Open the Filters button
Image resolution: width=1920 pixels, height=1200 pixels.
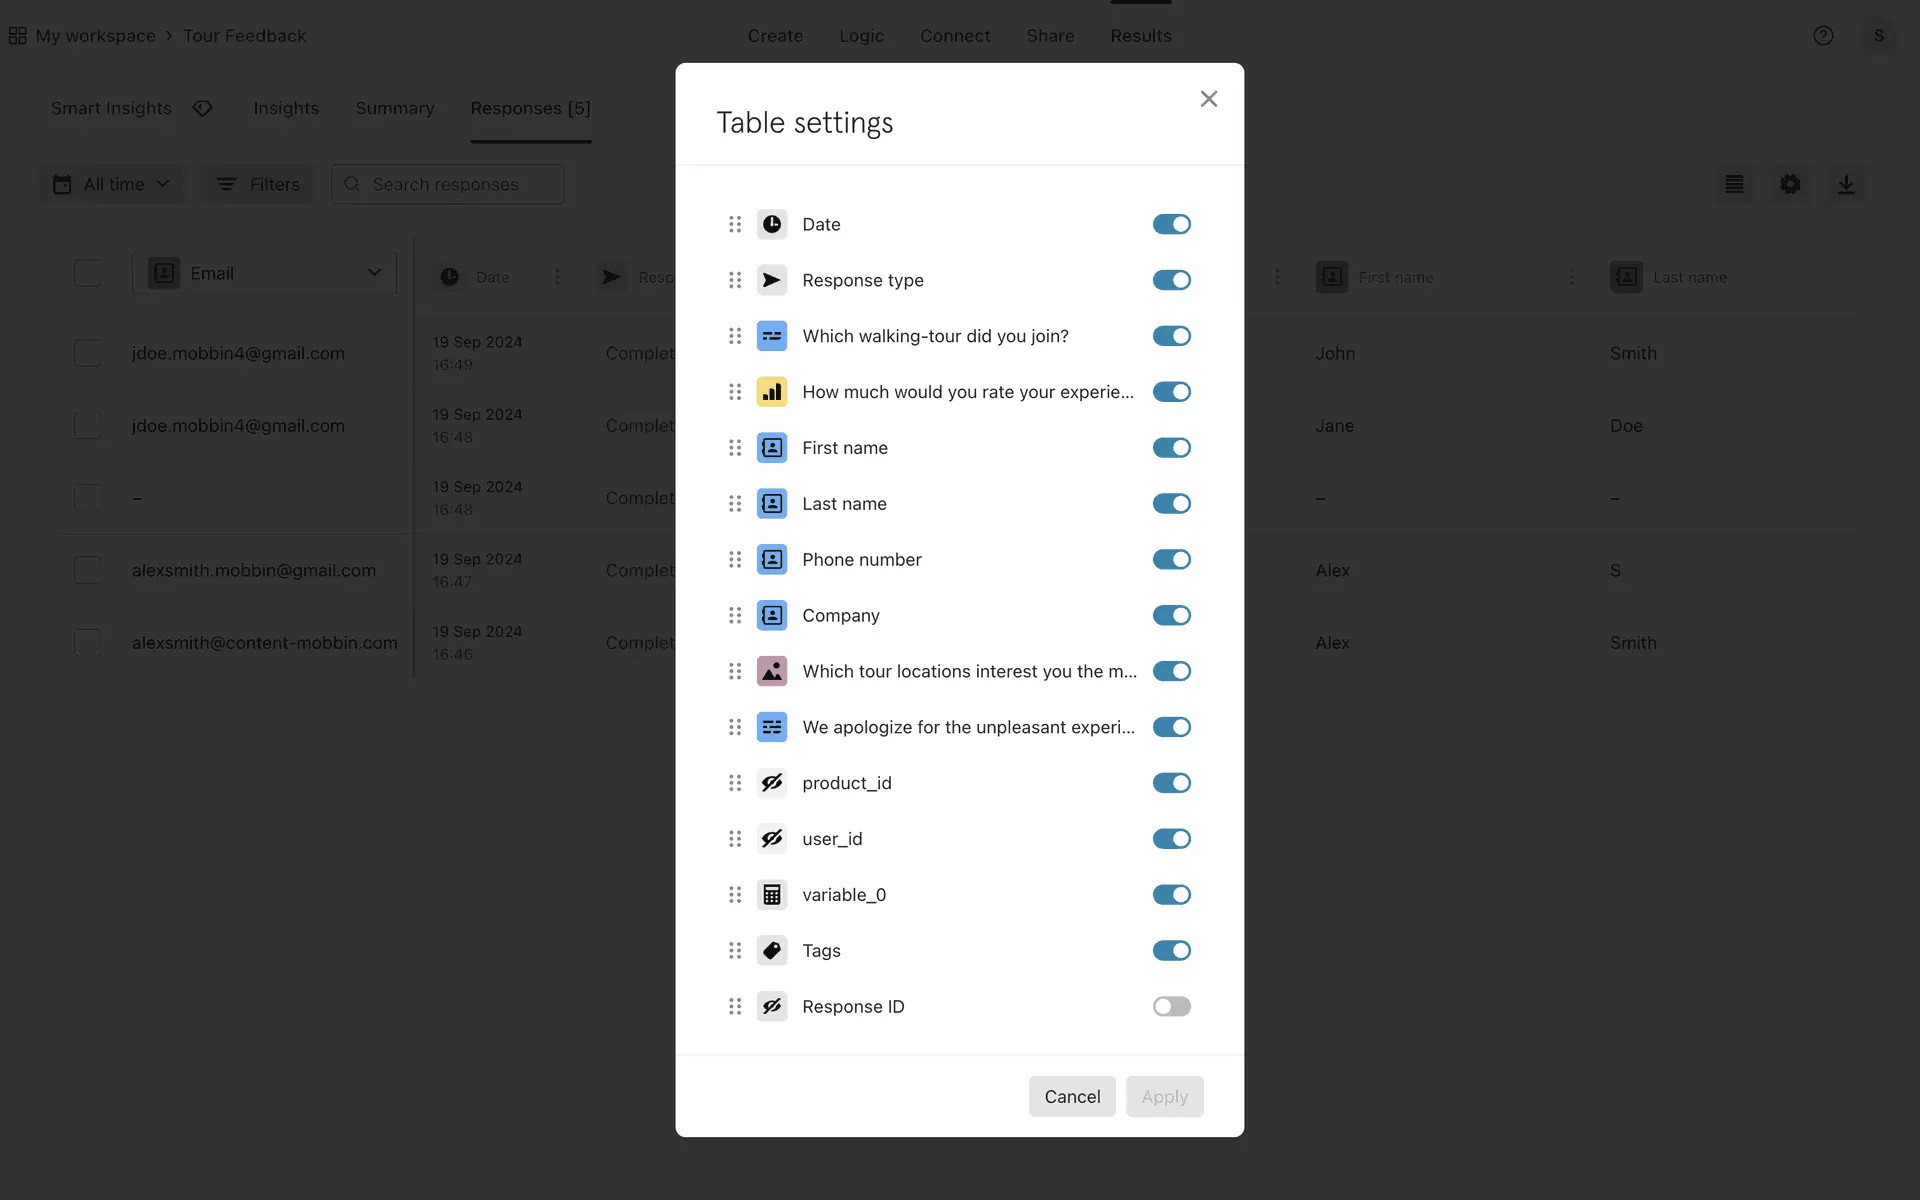(x=258, y=184)
